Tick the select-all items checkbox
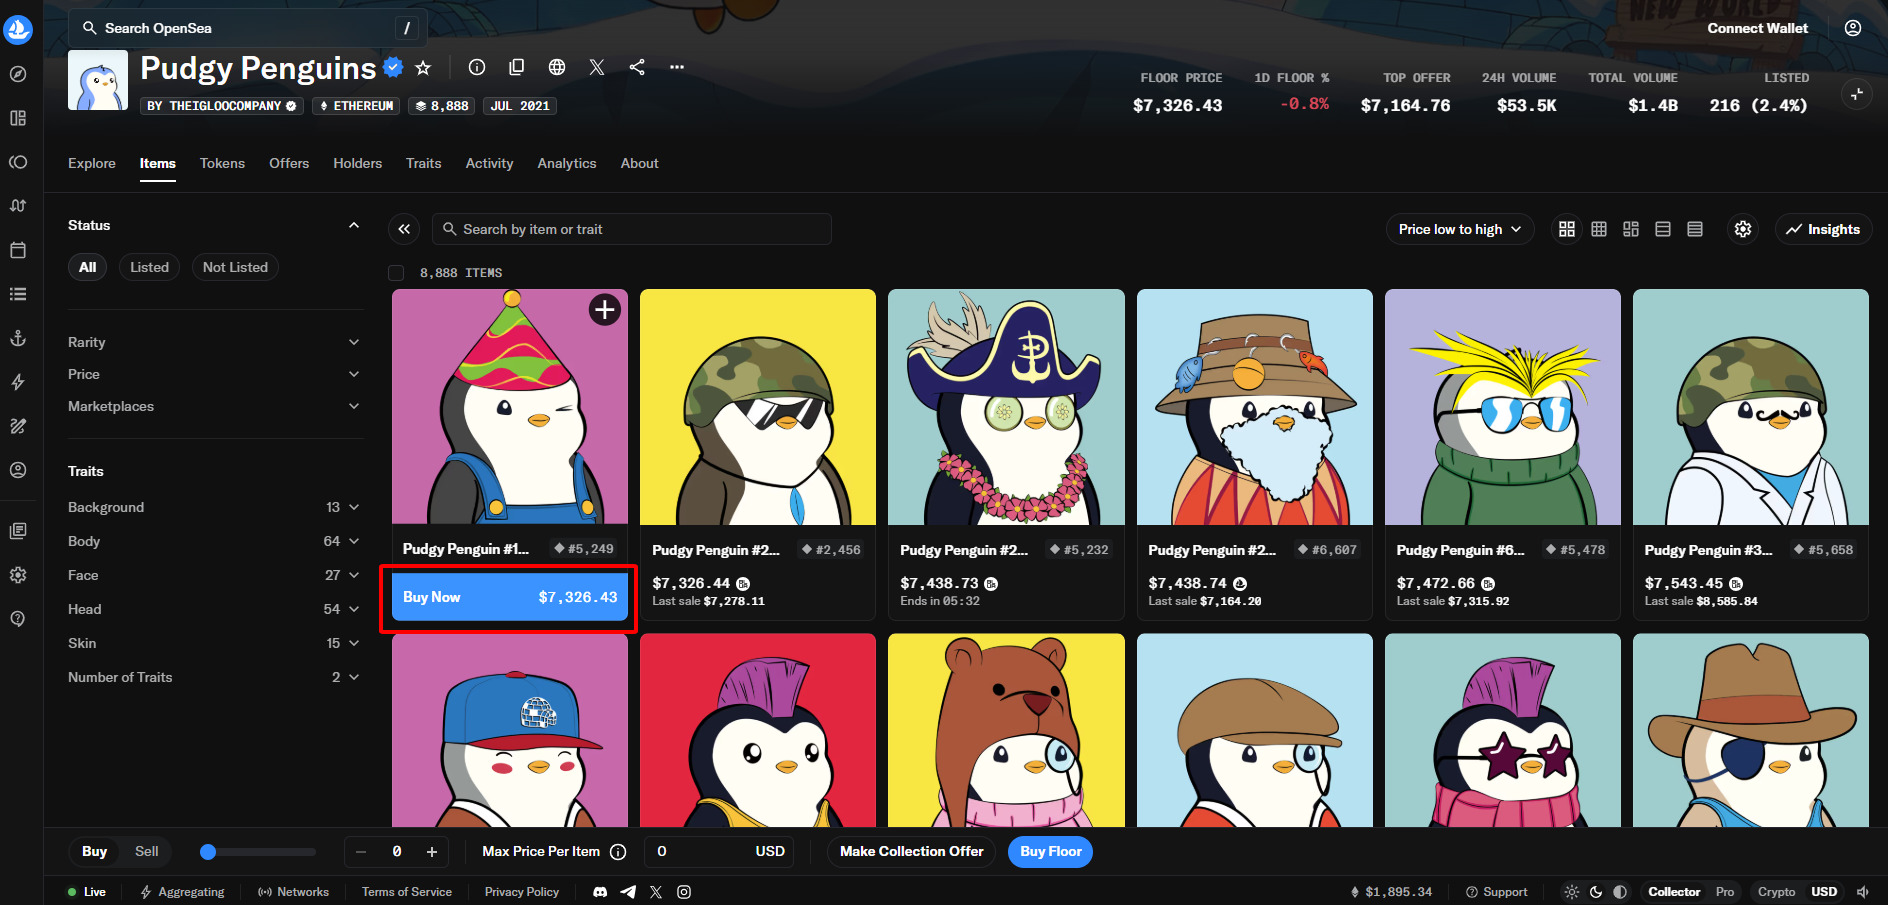 coord(396,273)
